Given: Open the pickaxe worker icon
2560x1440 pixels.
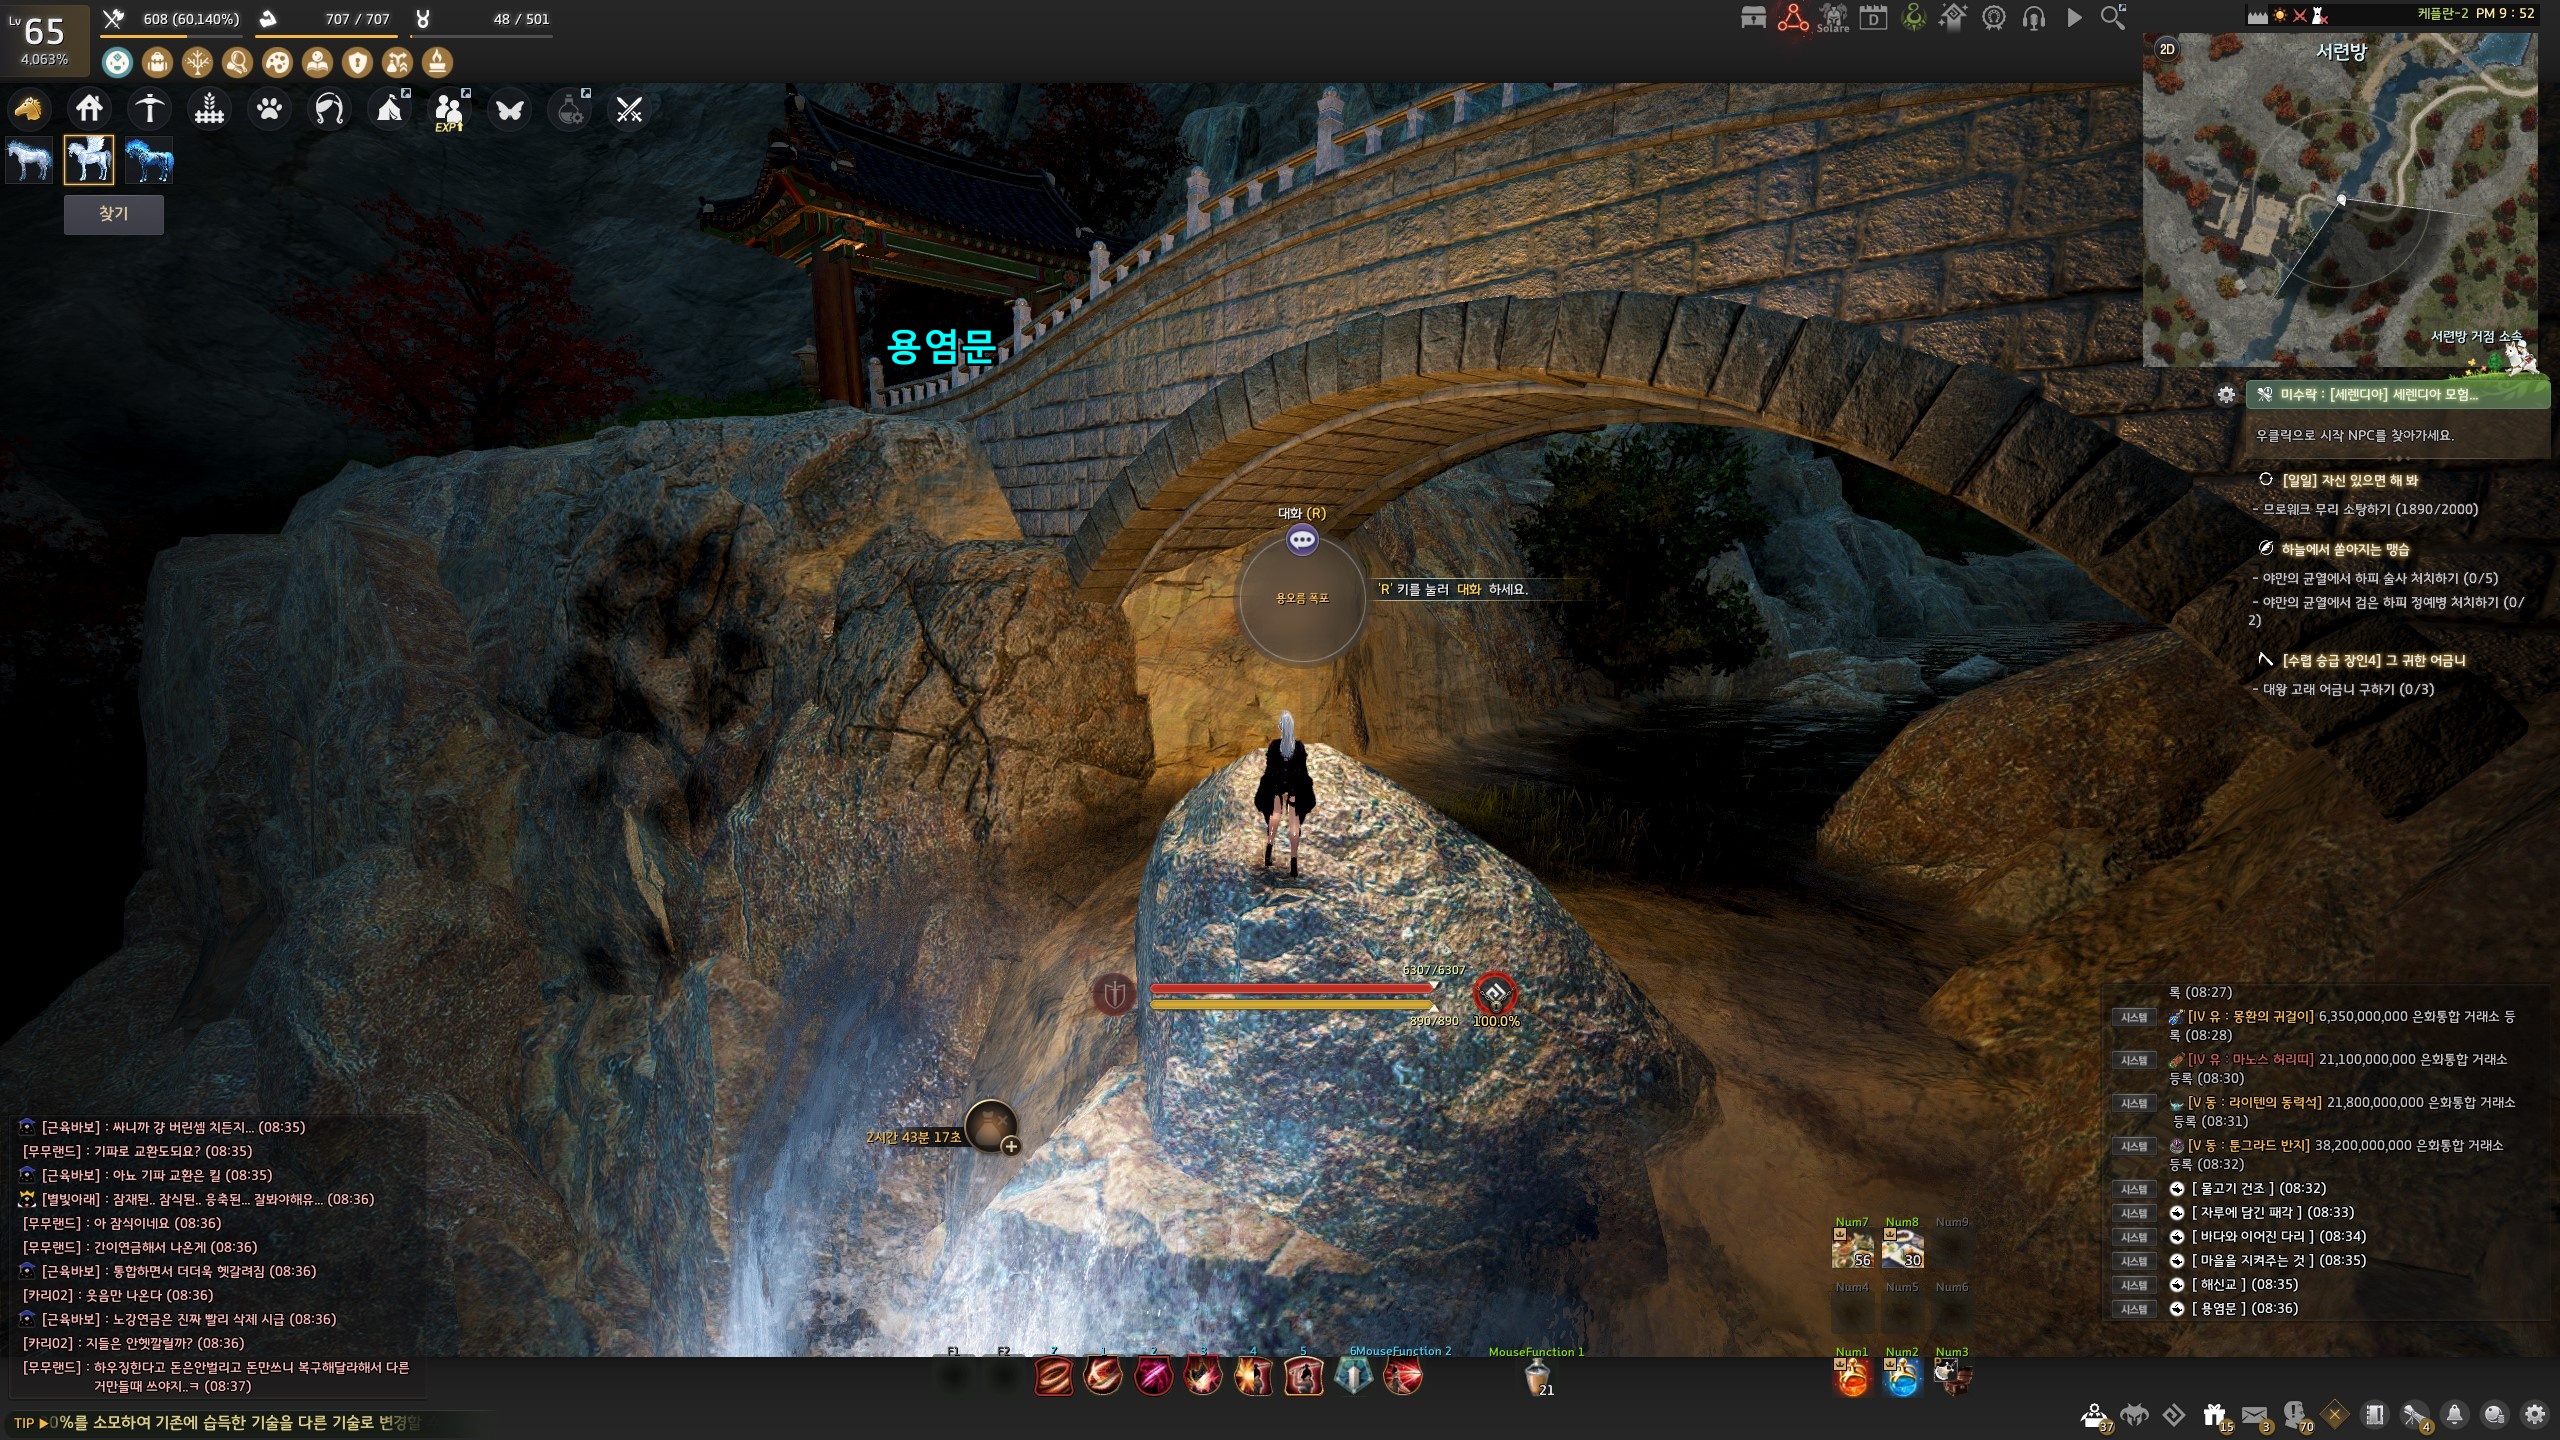Looking at the screenshot, I should click(x=149, y=108).
